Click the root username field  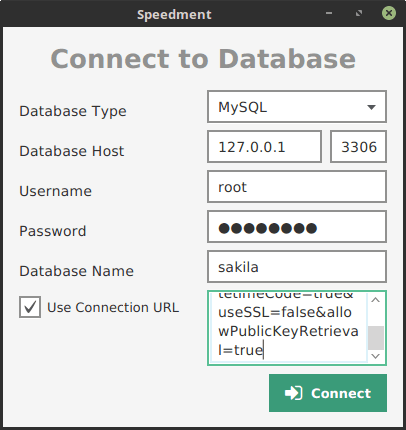point(297,187)
